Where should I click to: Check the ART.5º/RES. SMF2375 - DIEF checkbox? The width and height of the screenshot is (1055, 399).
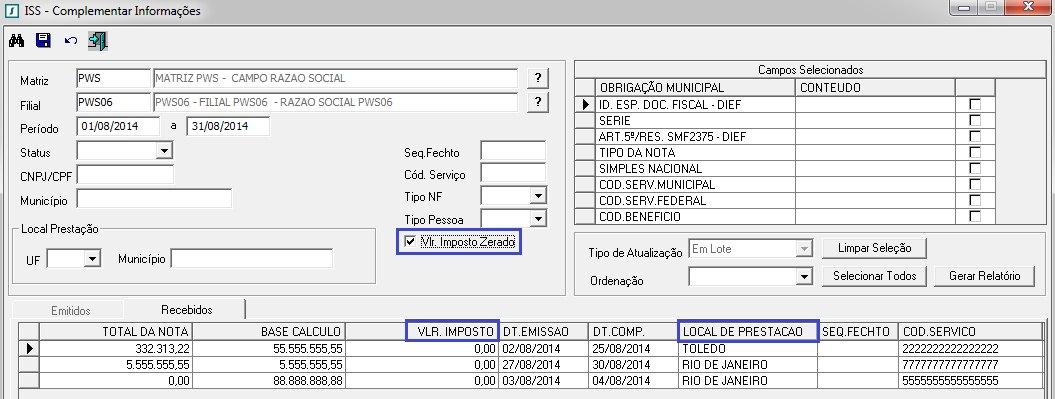point(974,137)
